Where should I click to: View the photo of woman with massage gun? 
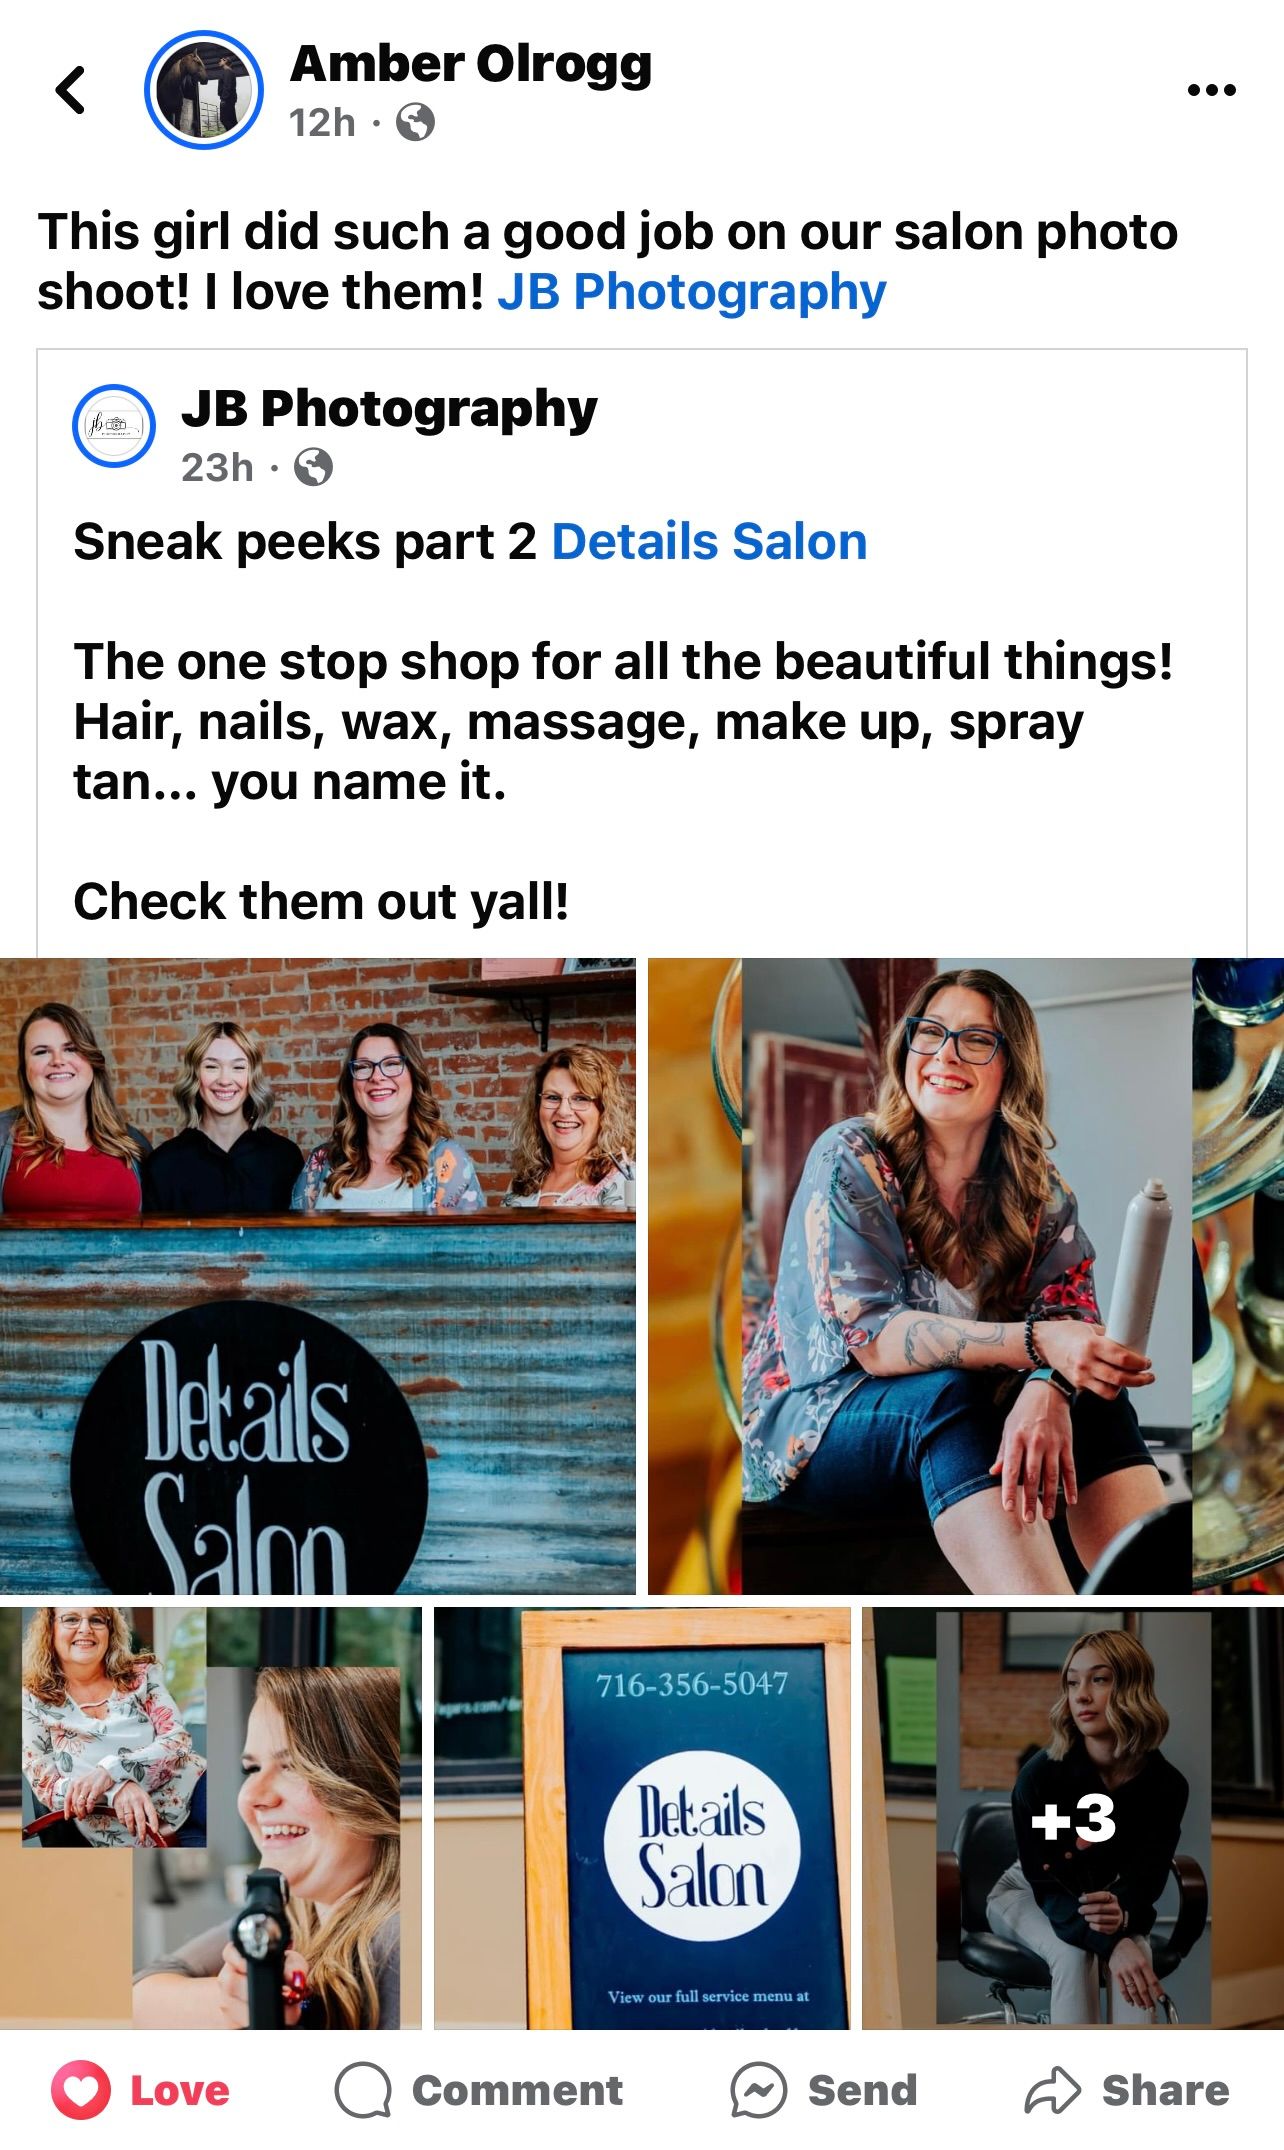click(x=211, y=1818)
